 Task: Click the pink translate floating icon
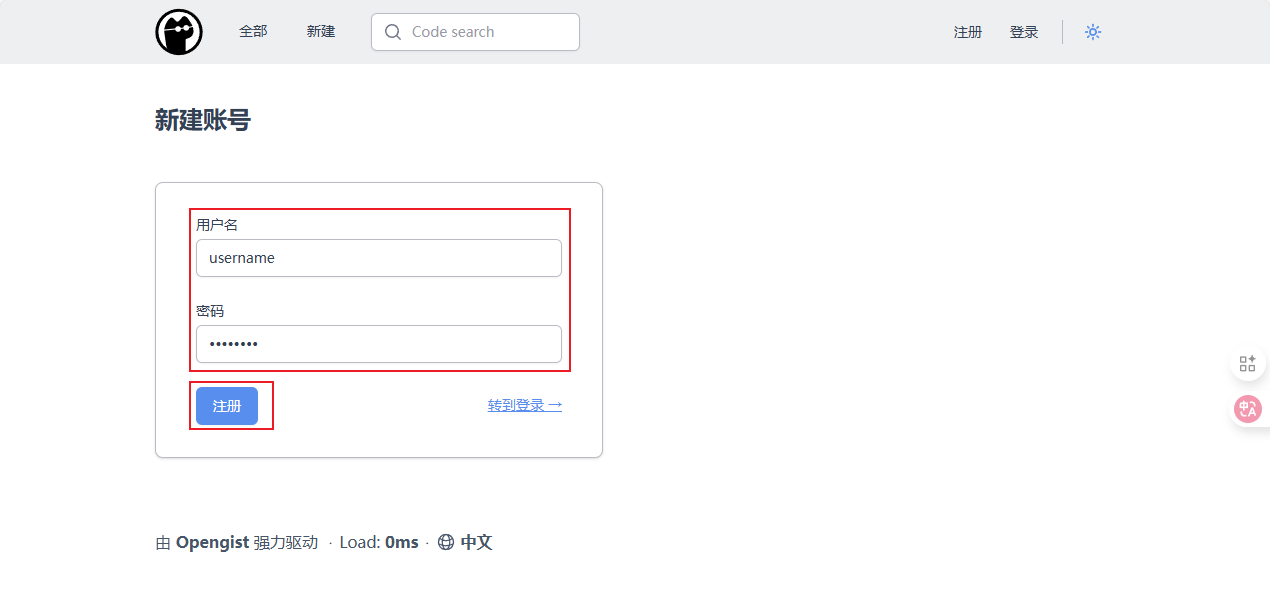point(1247,409)
